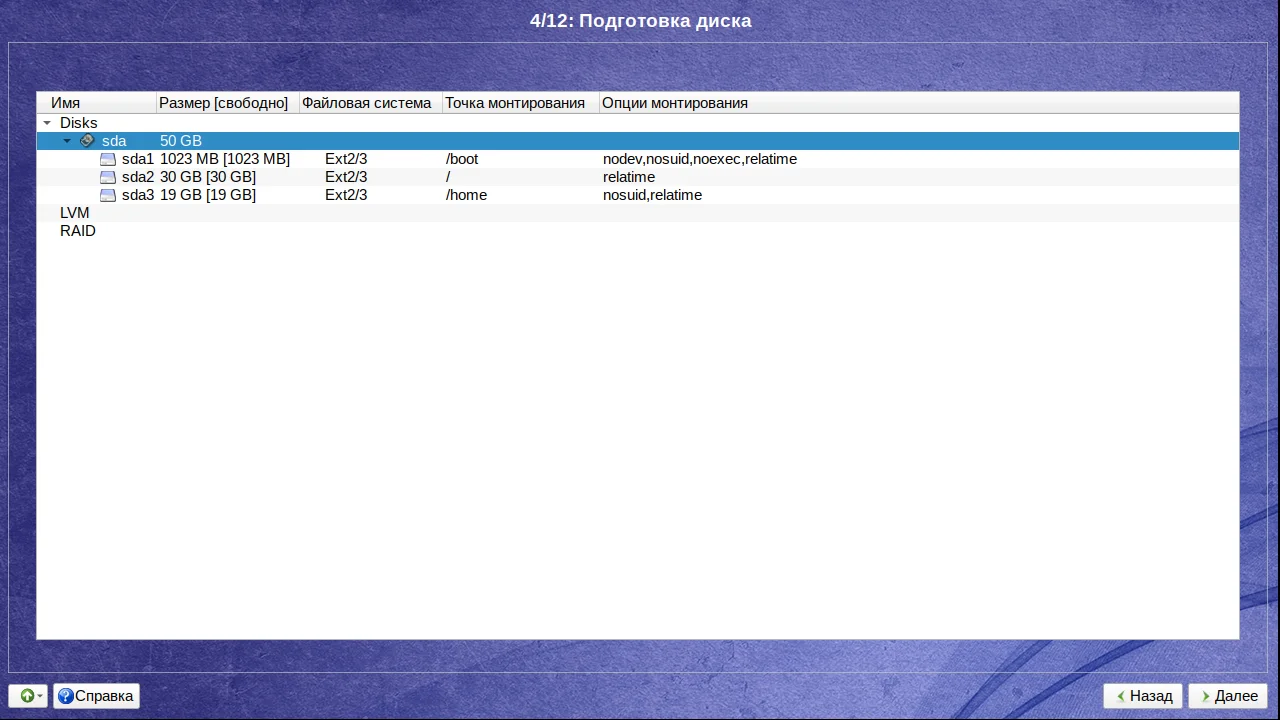
Task: Click the 1023 MB [1023 MB] size value
Action: coord(225,159)
